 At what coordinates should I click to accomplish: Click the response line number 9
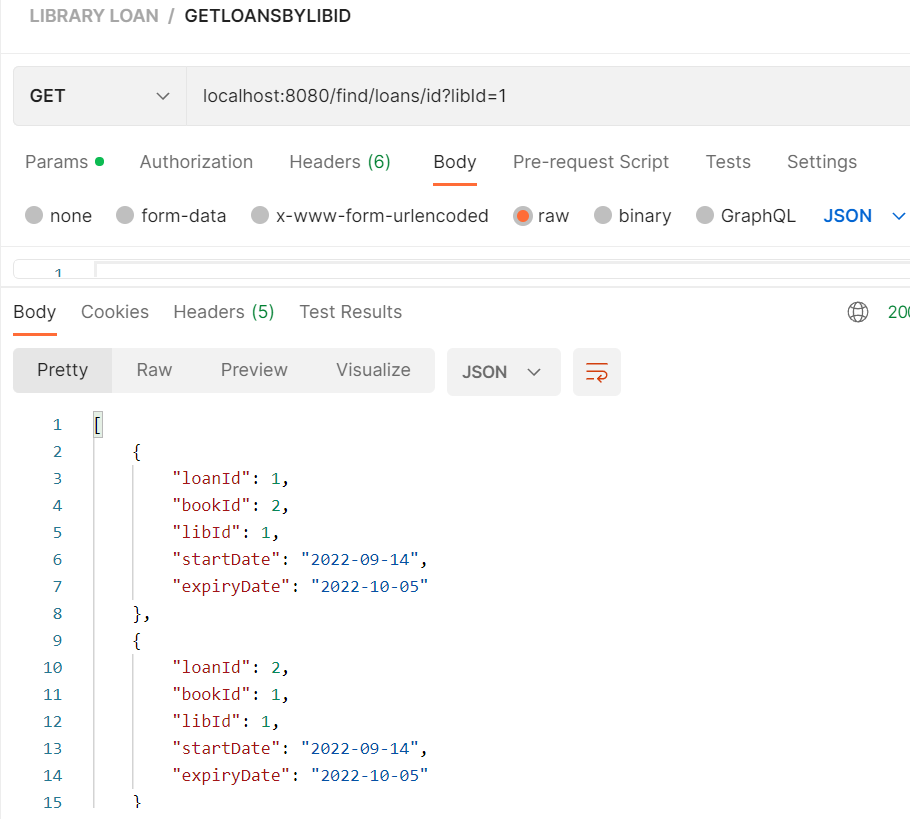click(x=57, y=641)
